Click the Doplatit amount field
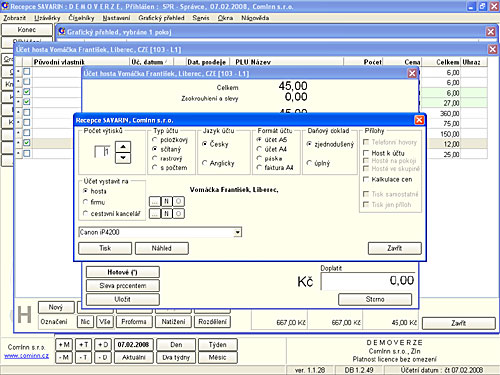 coord(368,281)
